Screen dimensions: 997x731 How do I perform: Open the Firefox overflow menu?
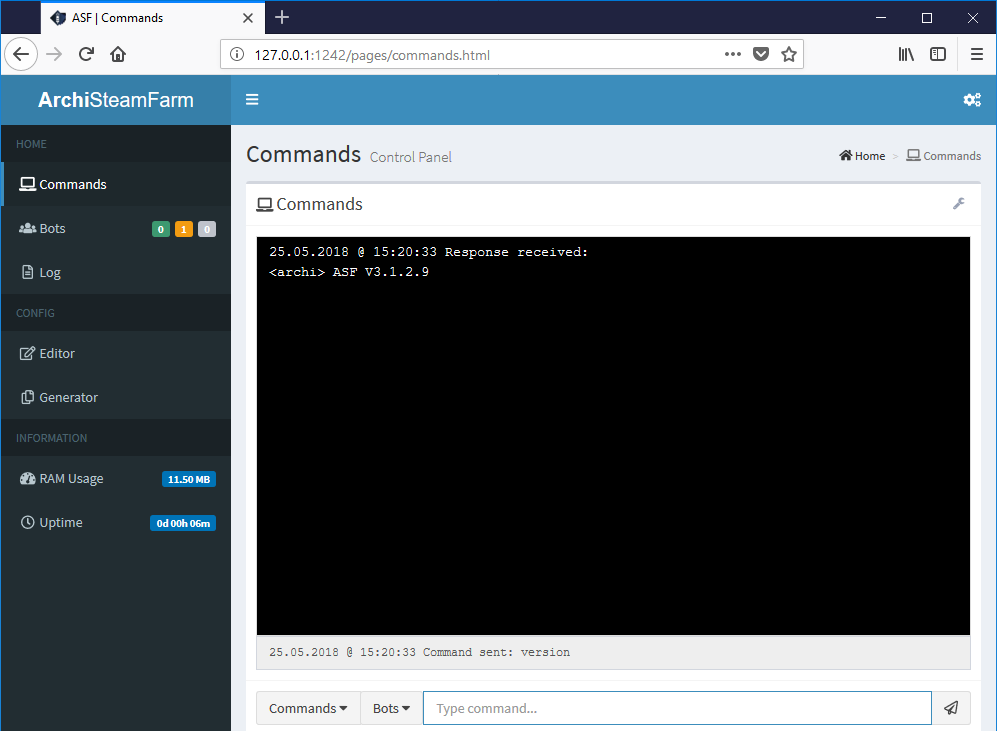click(x=976, y=54)
